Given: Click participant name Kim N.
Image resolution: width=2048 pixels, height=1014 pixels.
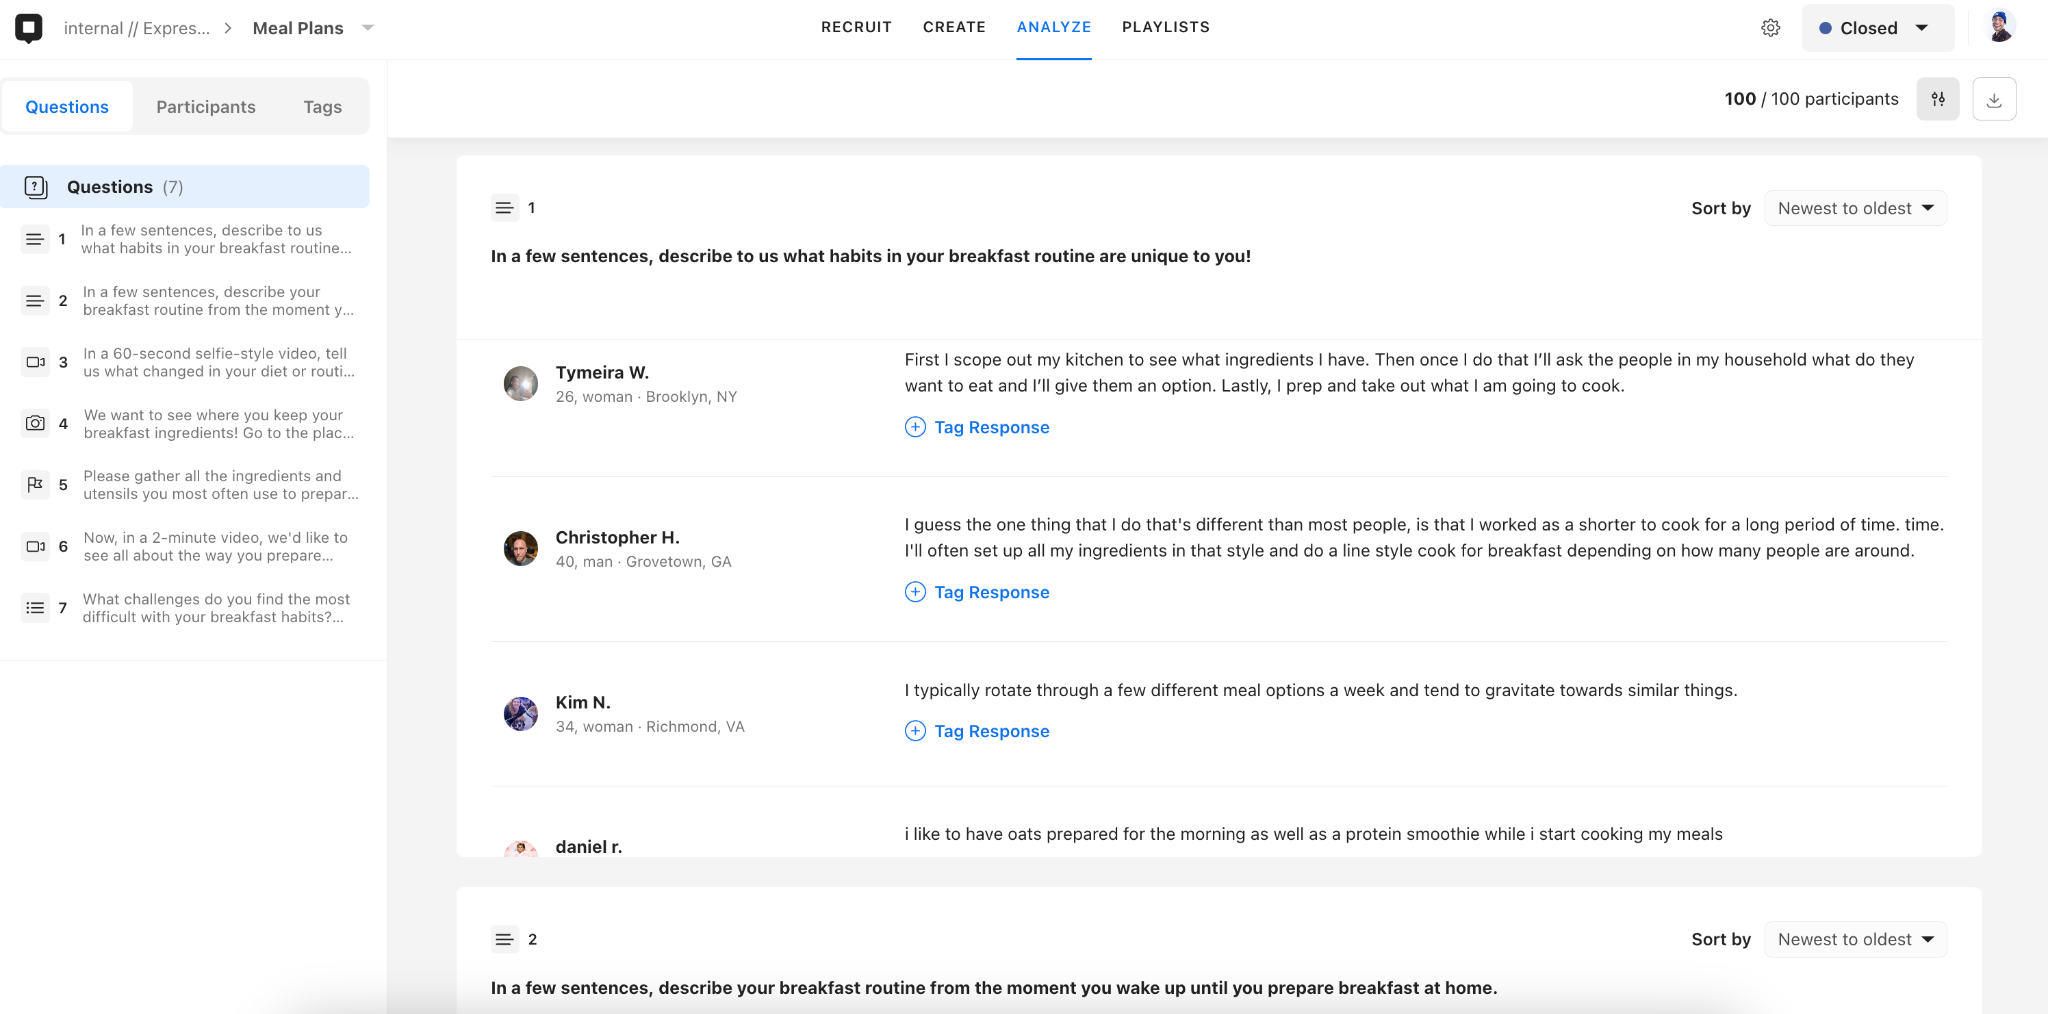Looking at the screenshot, I should click(583, 702).
